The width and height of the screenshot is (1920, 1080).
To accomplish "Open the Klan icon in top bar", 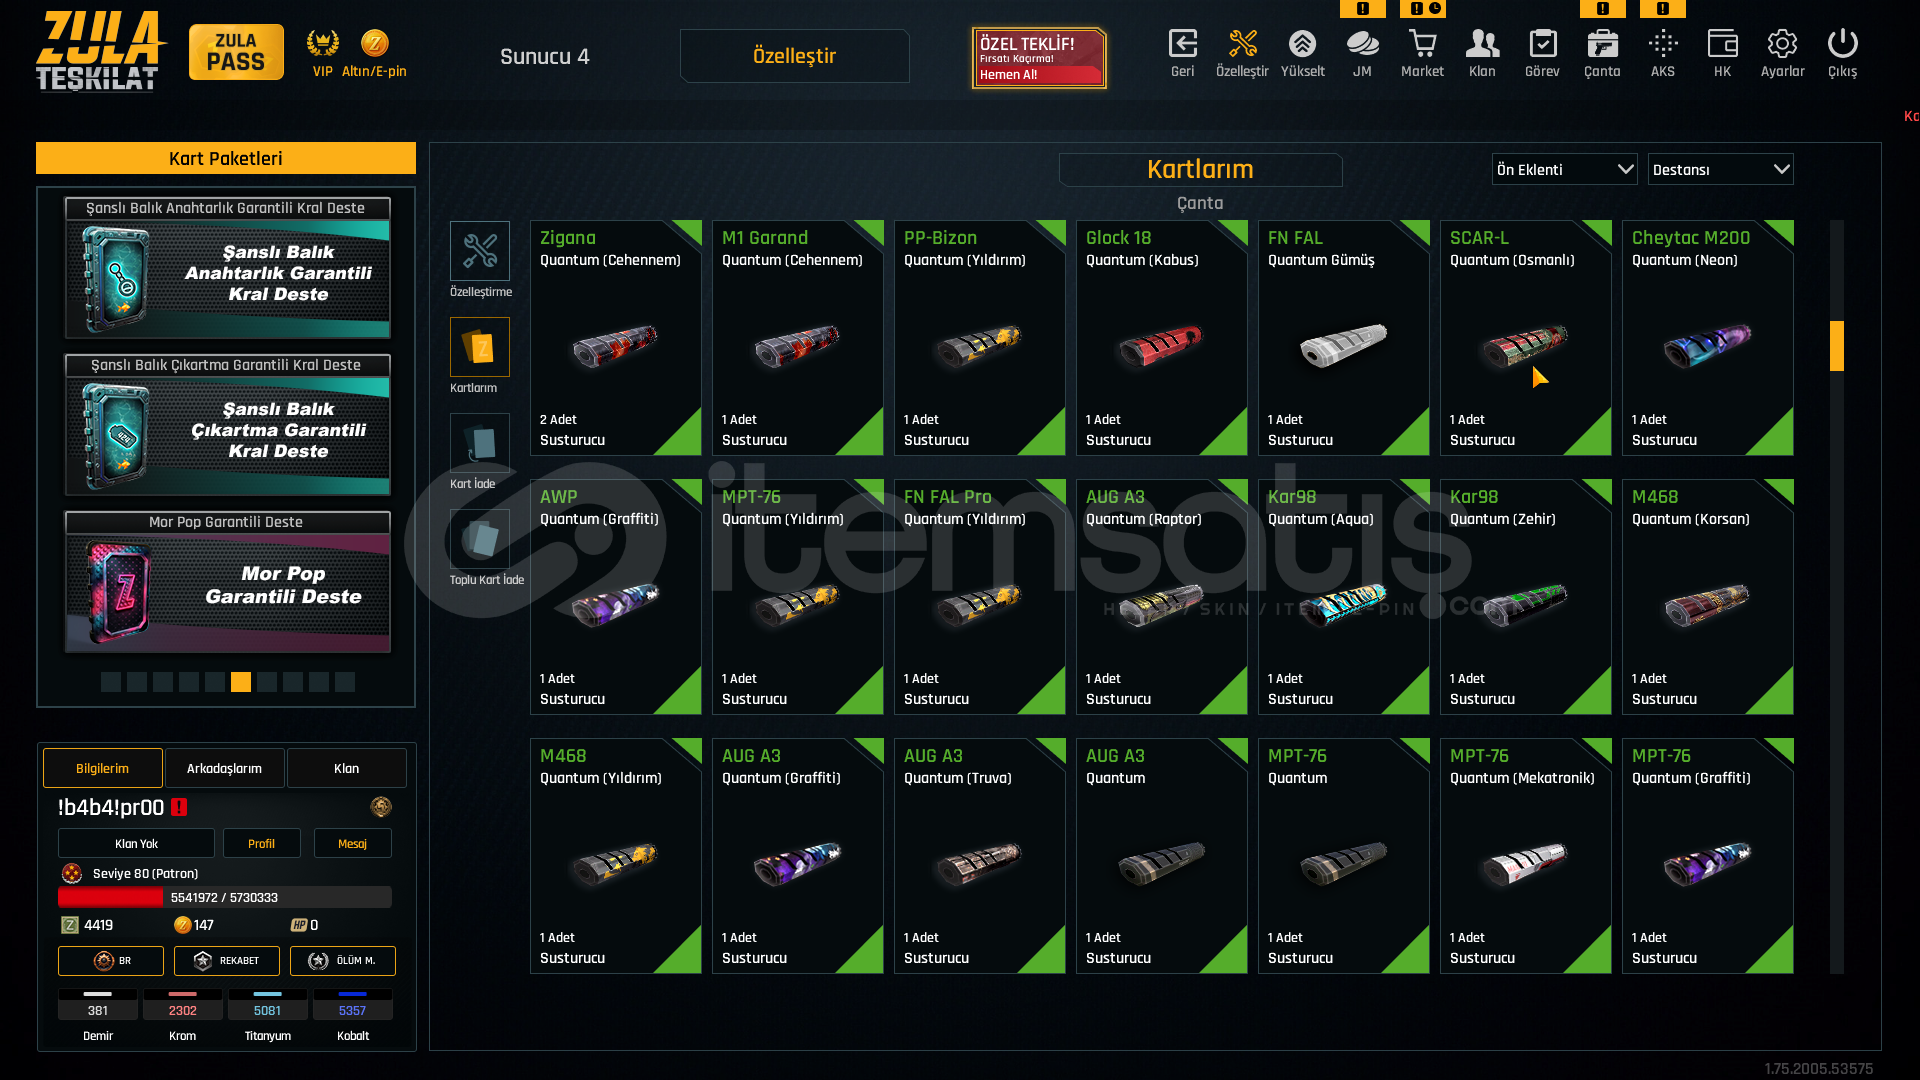I will coord(1482,44).
